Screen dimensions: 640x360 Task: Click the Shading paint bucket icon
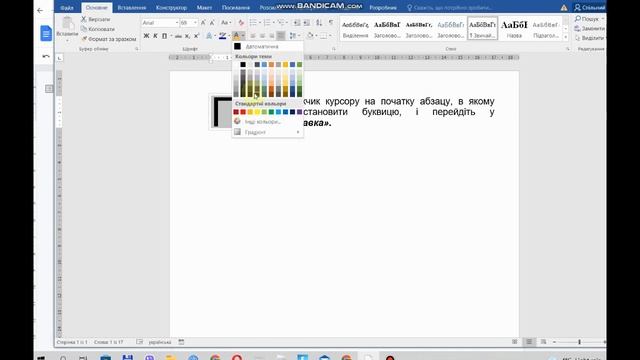tap(310, 36)
